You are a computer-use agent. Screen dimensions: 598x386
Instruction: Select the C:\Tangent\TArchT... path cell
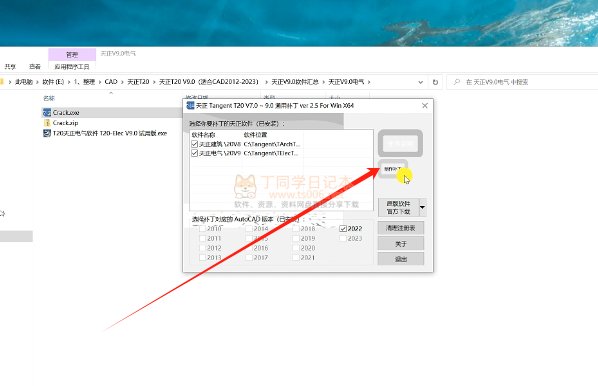pos(272,144)
